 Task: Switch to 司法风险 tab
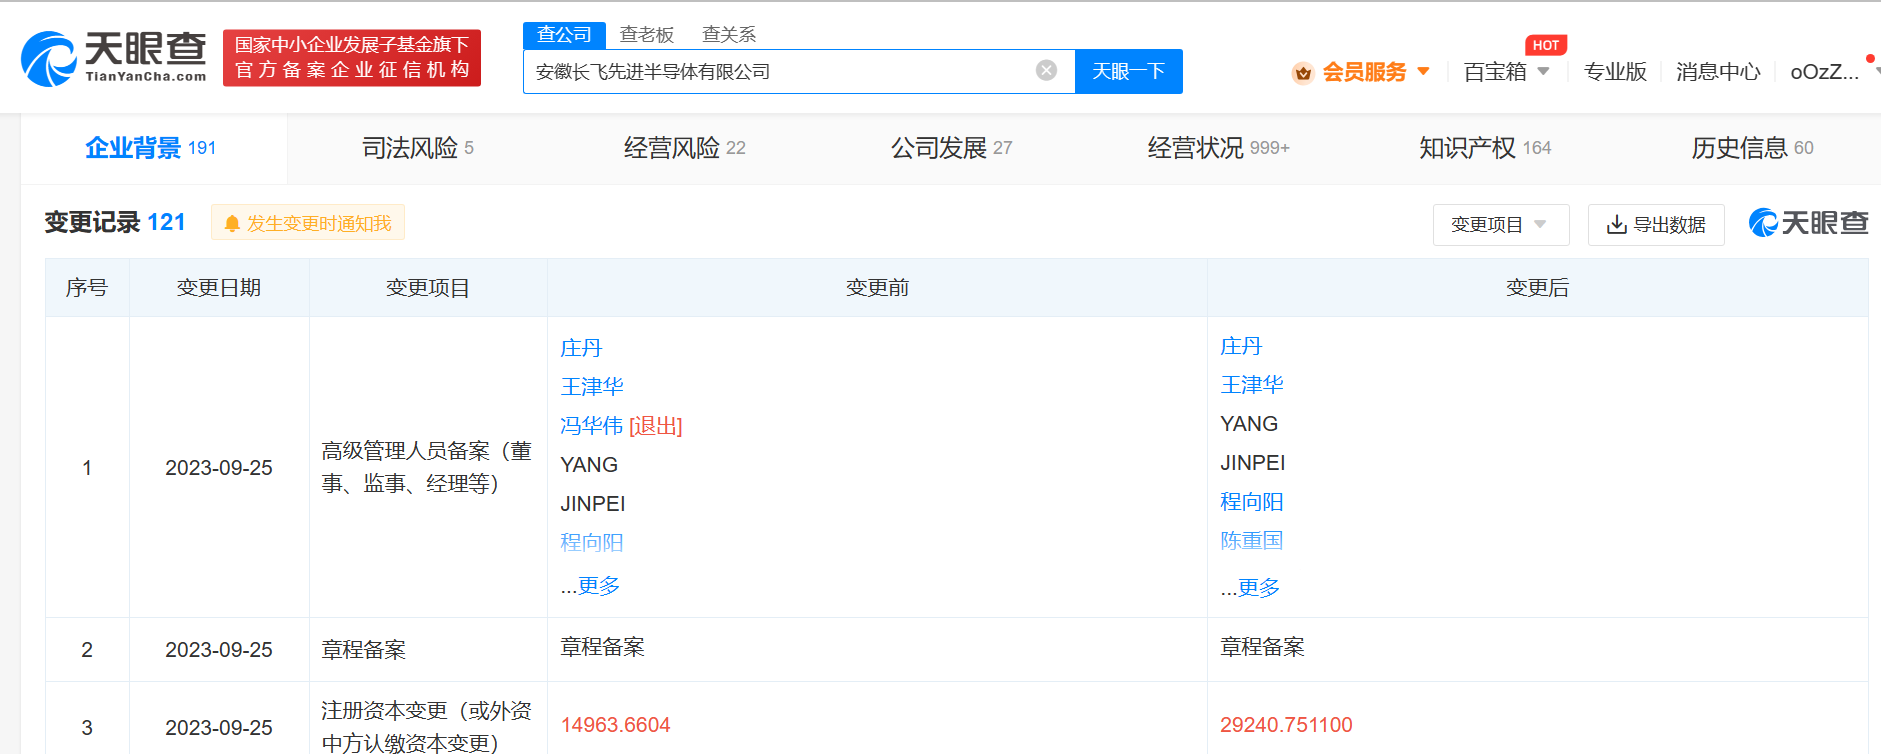[418, 148]
